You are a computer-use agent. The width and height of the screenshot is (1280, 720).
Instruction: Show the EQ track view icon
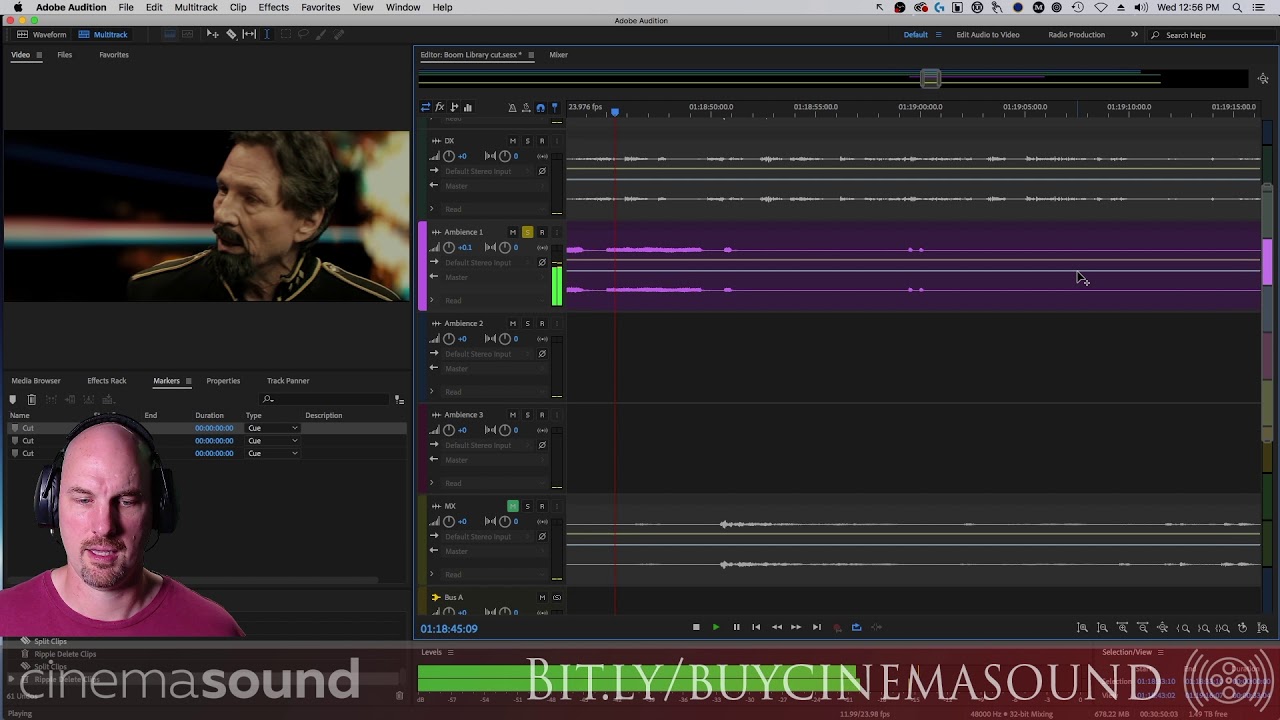point(467,107)
